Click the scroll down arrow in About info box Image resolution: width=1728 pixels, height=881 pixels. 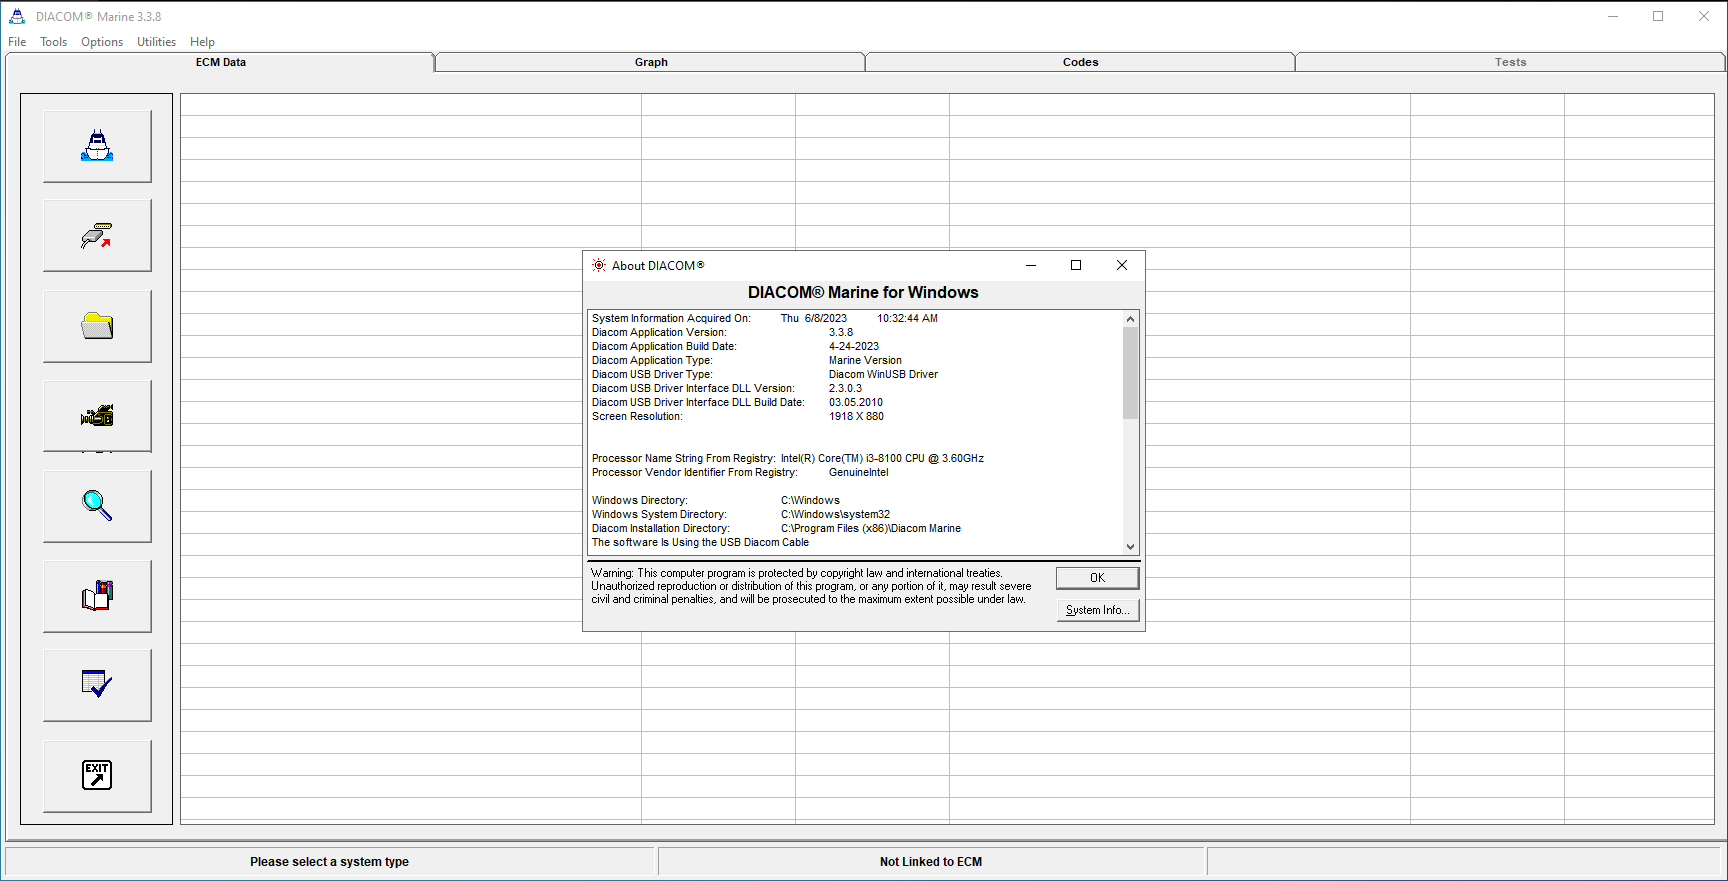point(1130,546)
